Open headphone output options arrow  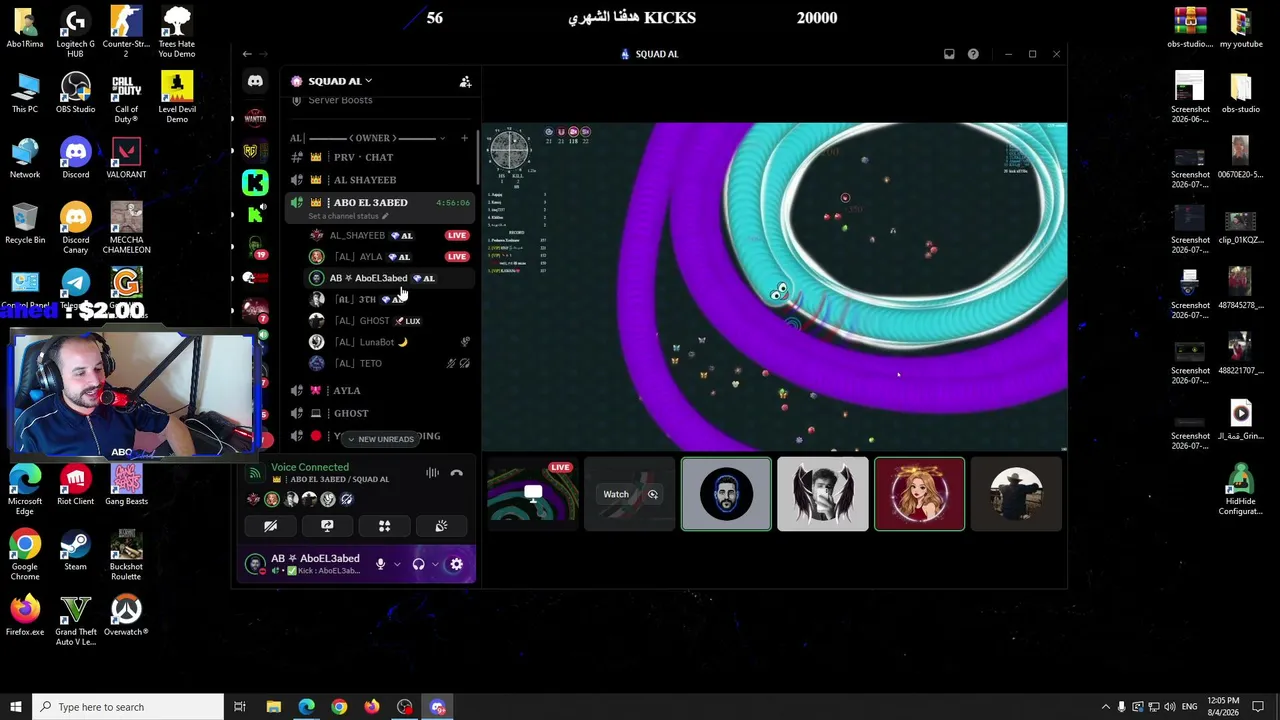coord(435,565)
